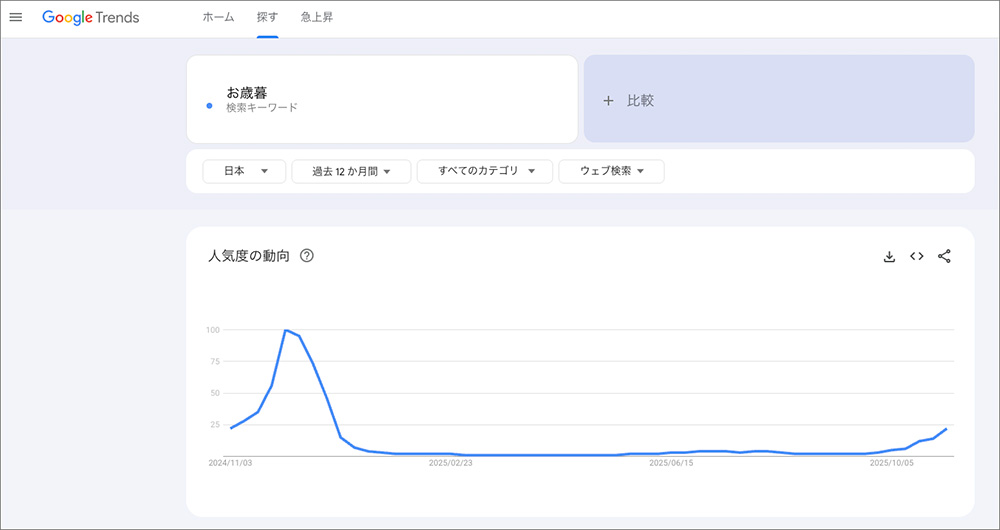The height and width of the screenshot is (530, 1000).
Task: Open the 過去 12 か月間 time range dropdown
Action: [x=351, y=172]
